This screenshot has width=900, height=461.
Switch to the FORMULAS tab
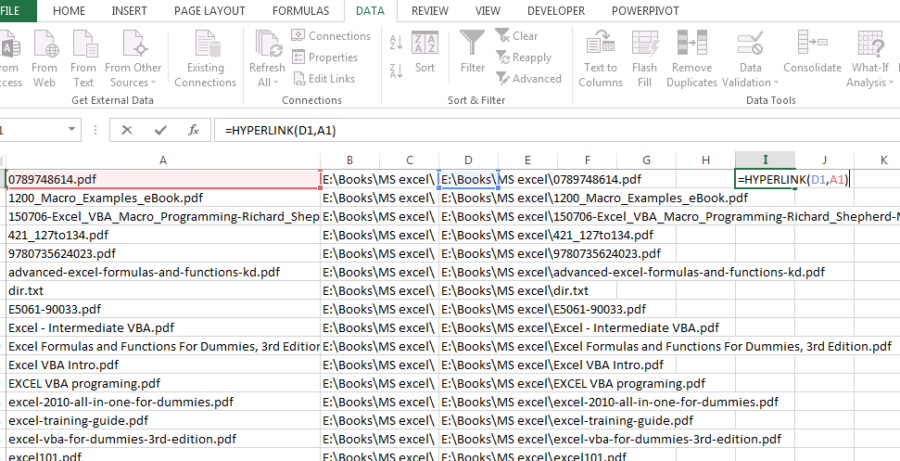[x=301, y=11]
